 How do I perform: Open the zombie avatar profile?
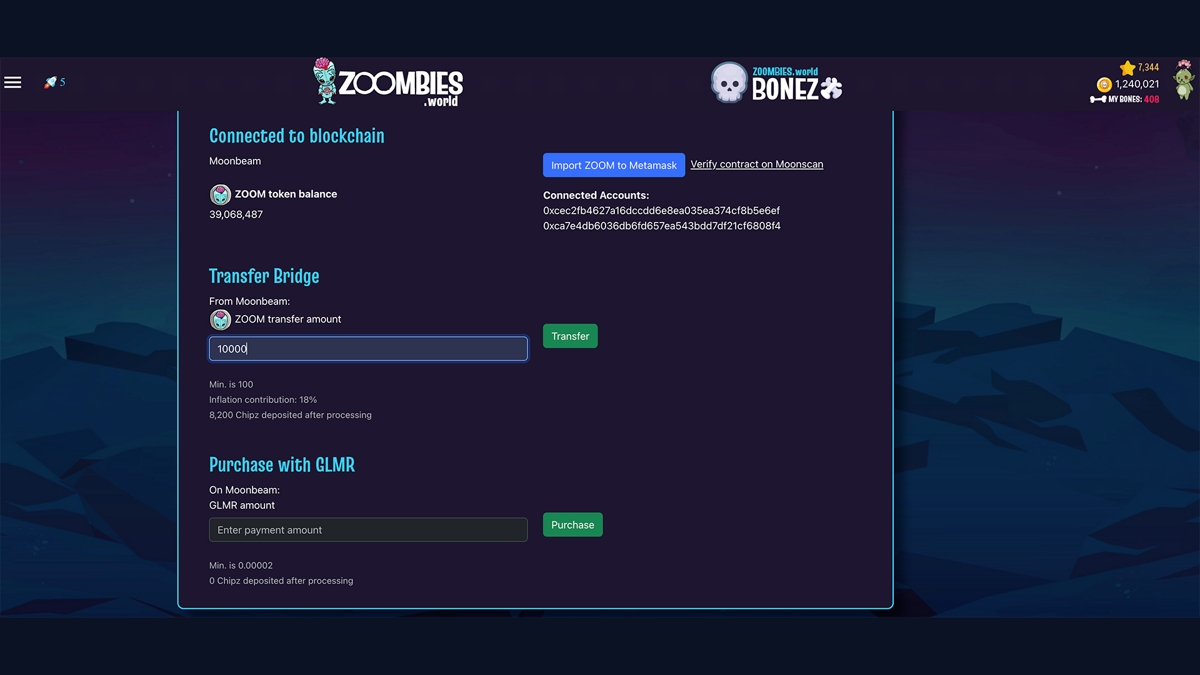click(x=1183, y=79)
